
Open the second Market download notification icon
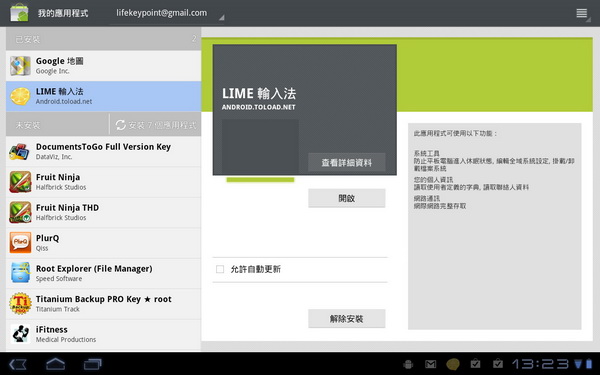tap(498, 363)
